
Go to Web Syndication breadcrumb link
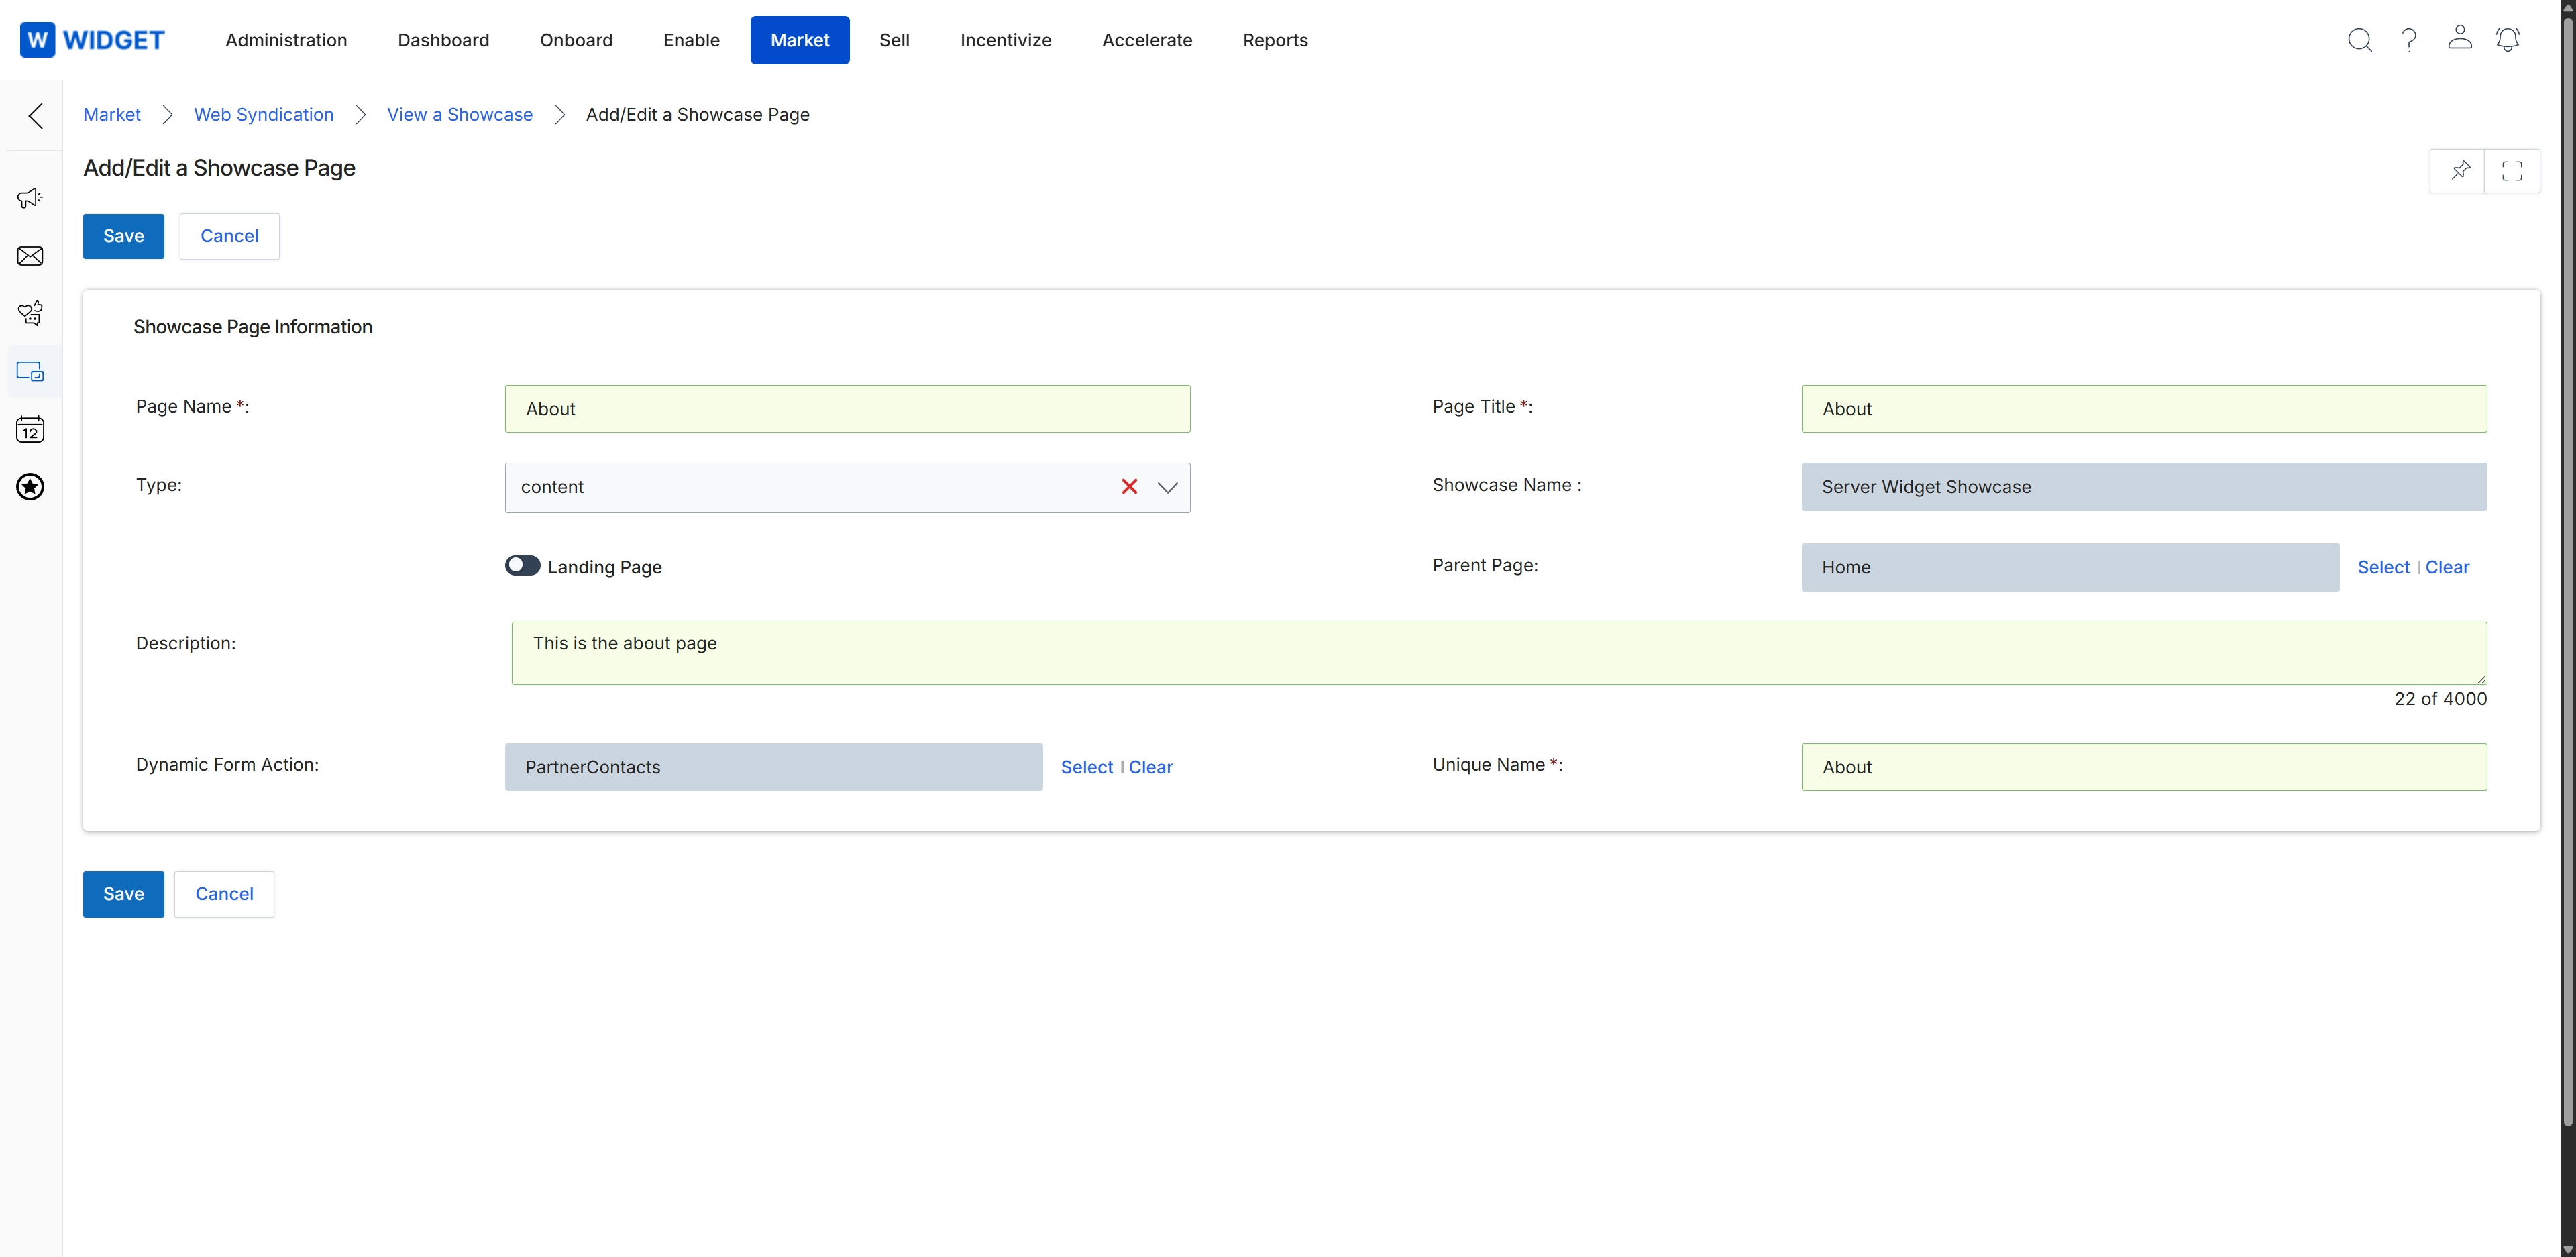pyautogui.click(x=264, y=115)
